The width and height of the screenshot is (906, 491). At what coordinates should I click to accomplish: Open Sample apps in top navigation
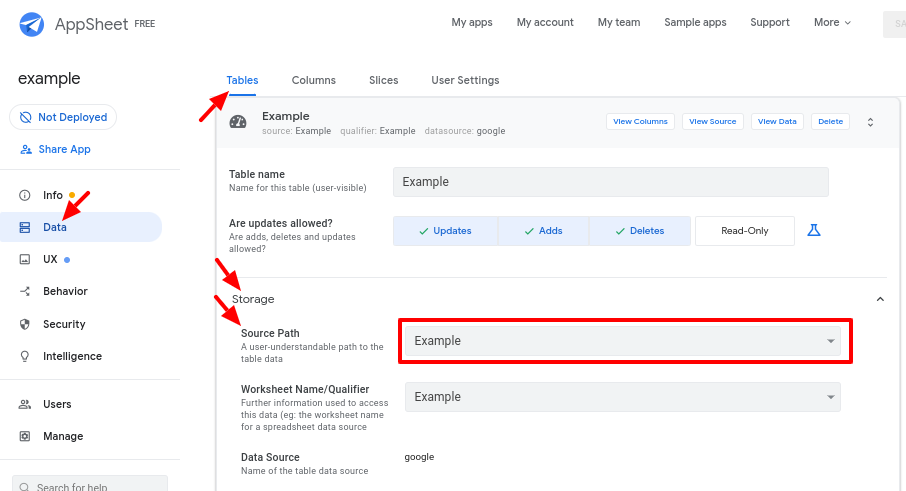(x=695, y=23)
